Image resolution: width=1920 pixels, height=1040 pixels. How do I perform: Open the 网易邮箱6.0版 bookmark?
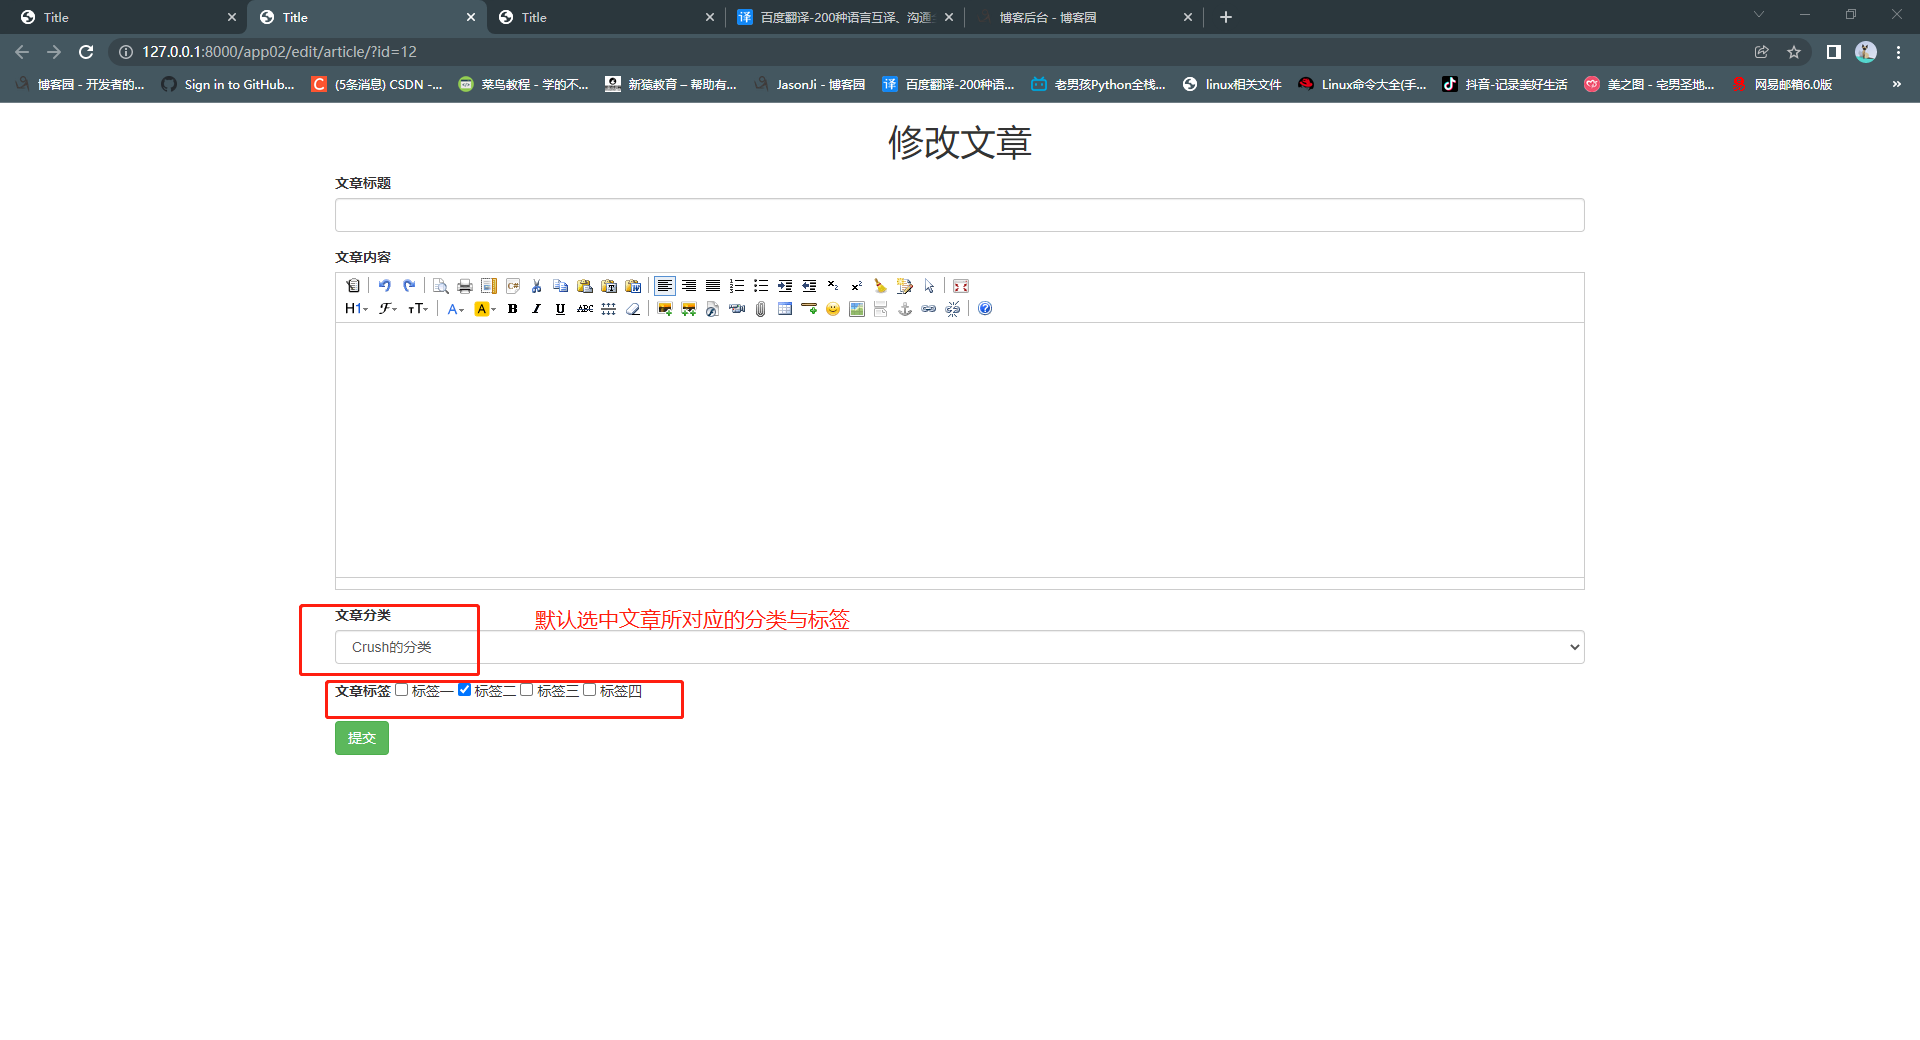(1782, 85)
